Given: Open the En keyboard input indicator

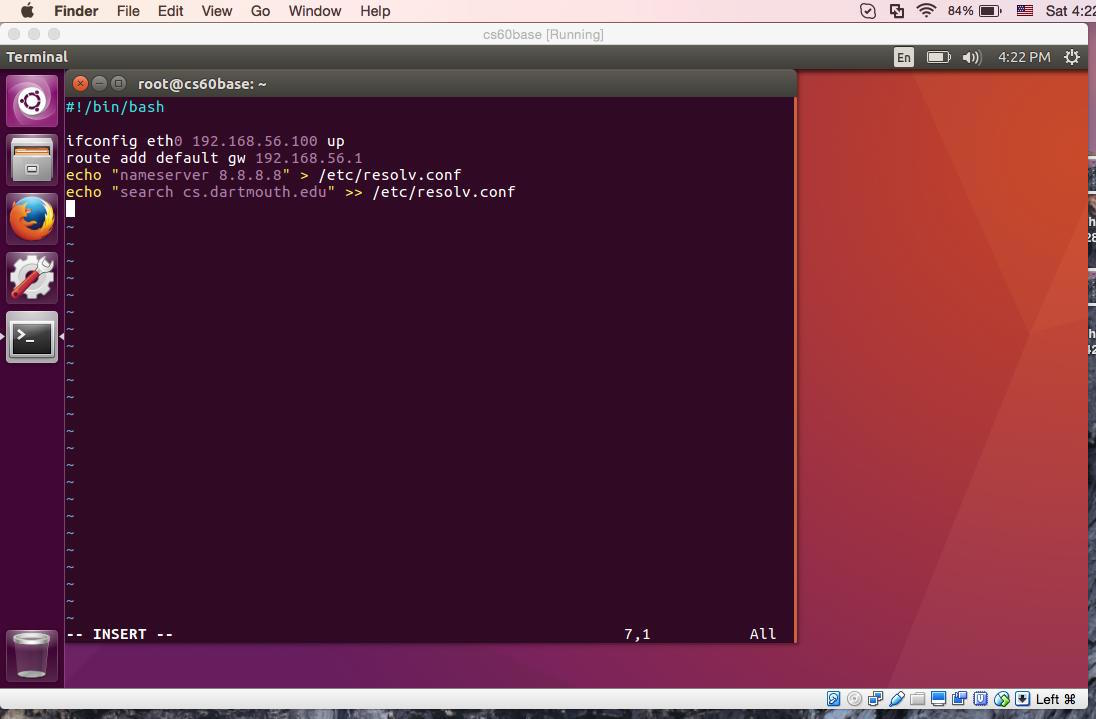Looking at the screenshot, I should 904,57.
